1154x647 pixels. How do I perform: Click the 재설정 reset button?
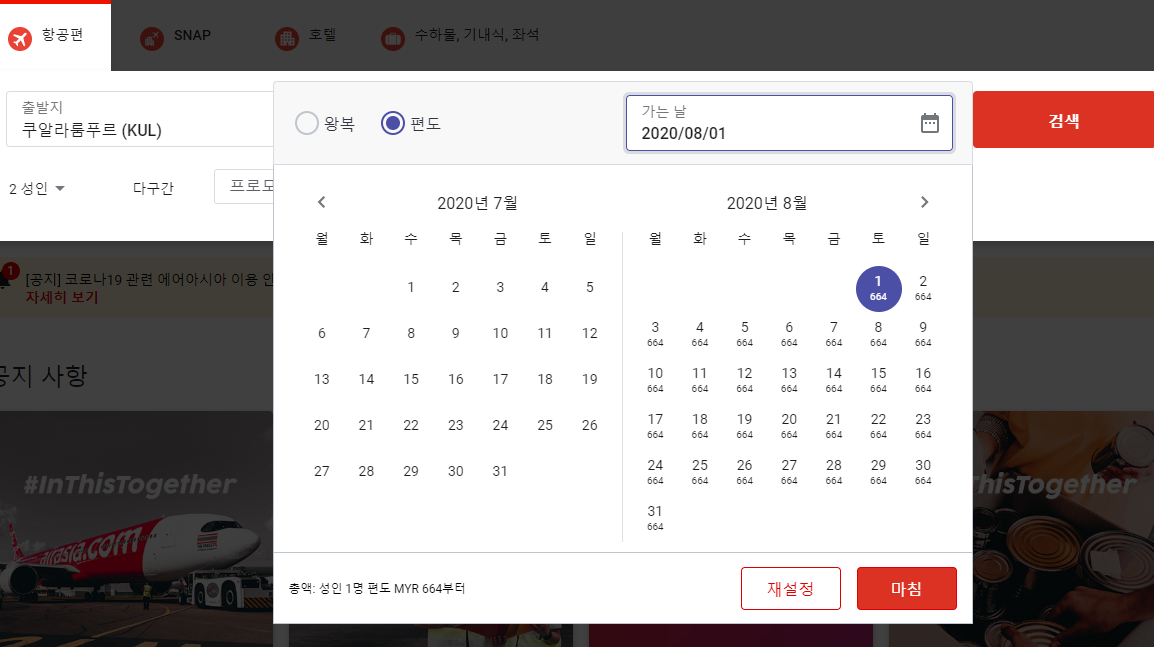pos(790,588)
